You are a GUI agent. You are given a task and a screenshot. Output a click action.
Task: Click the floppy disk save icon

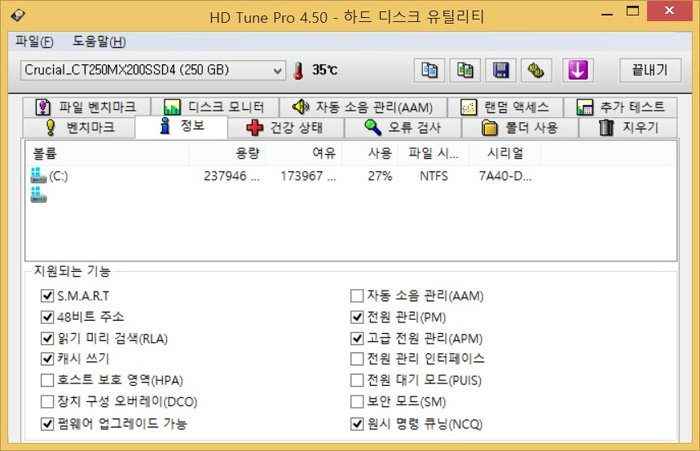tap(502, 70)
